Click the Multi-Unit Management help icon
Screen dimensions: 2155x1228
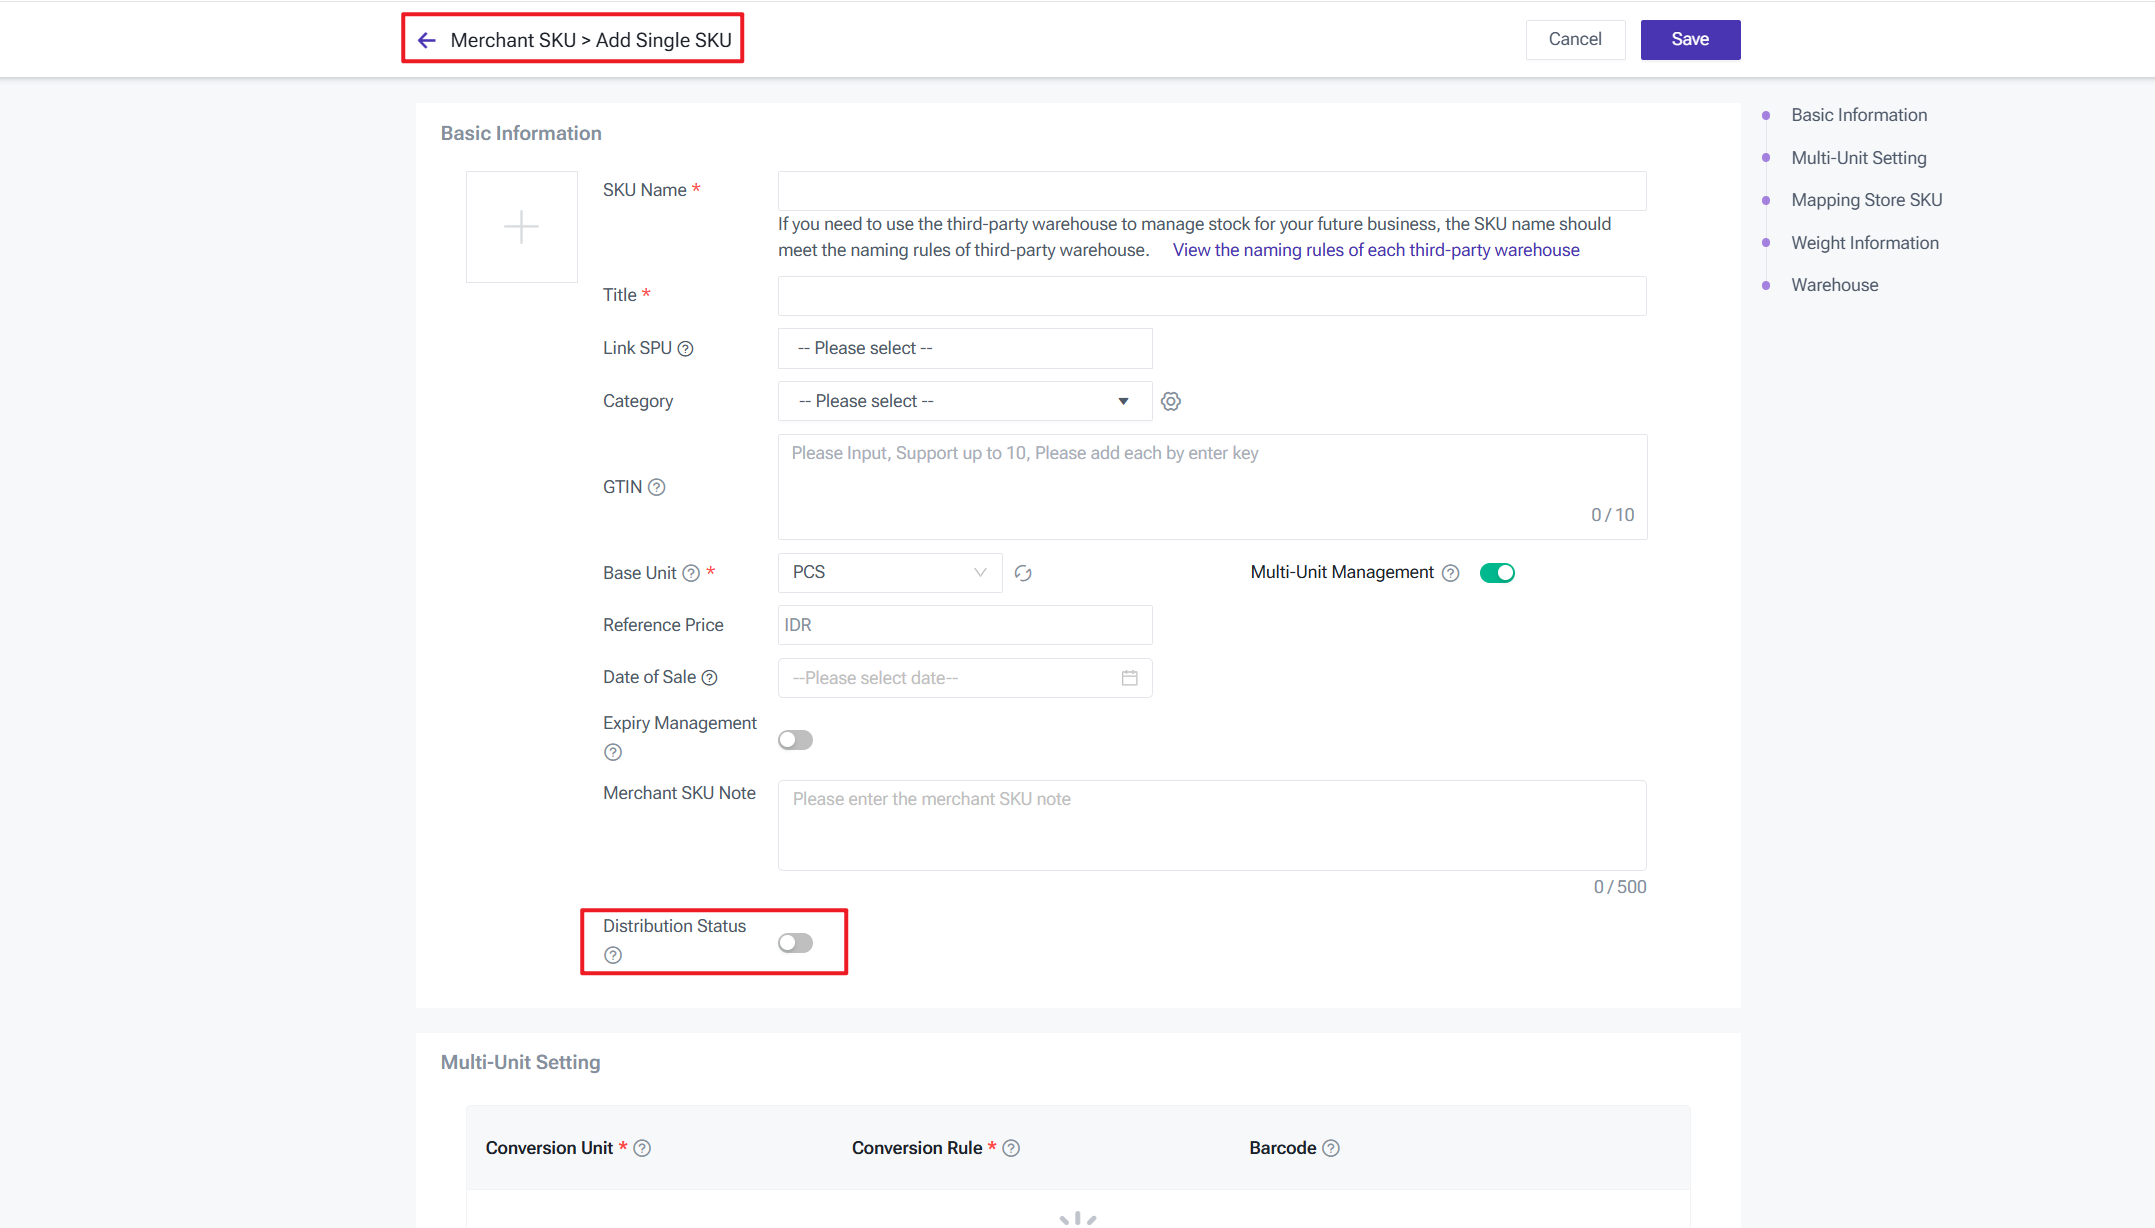[x=1450, y=573]
